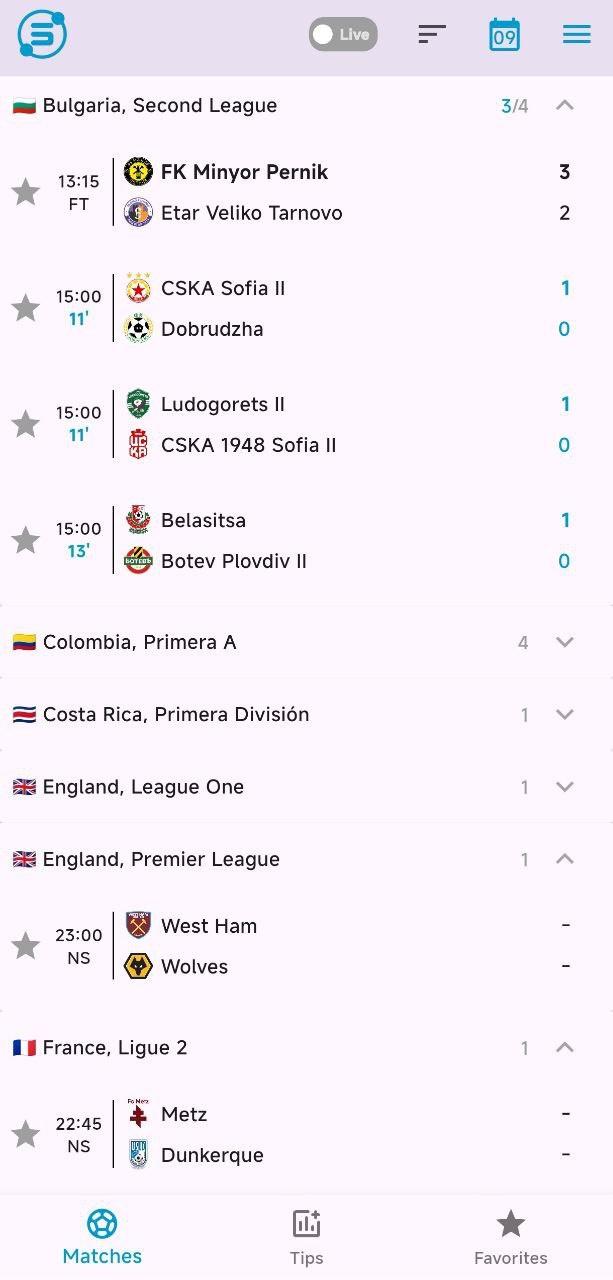Click the Wolves club badge

pyautogui.click(x=138, y=967)
